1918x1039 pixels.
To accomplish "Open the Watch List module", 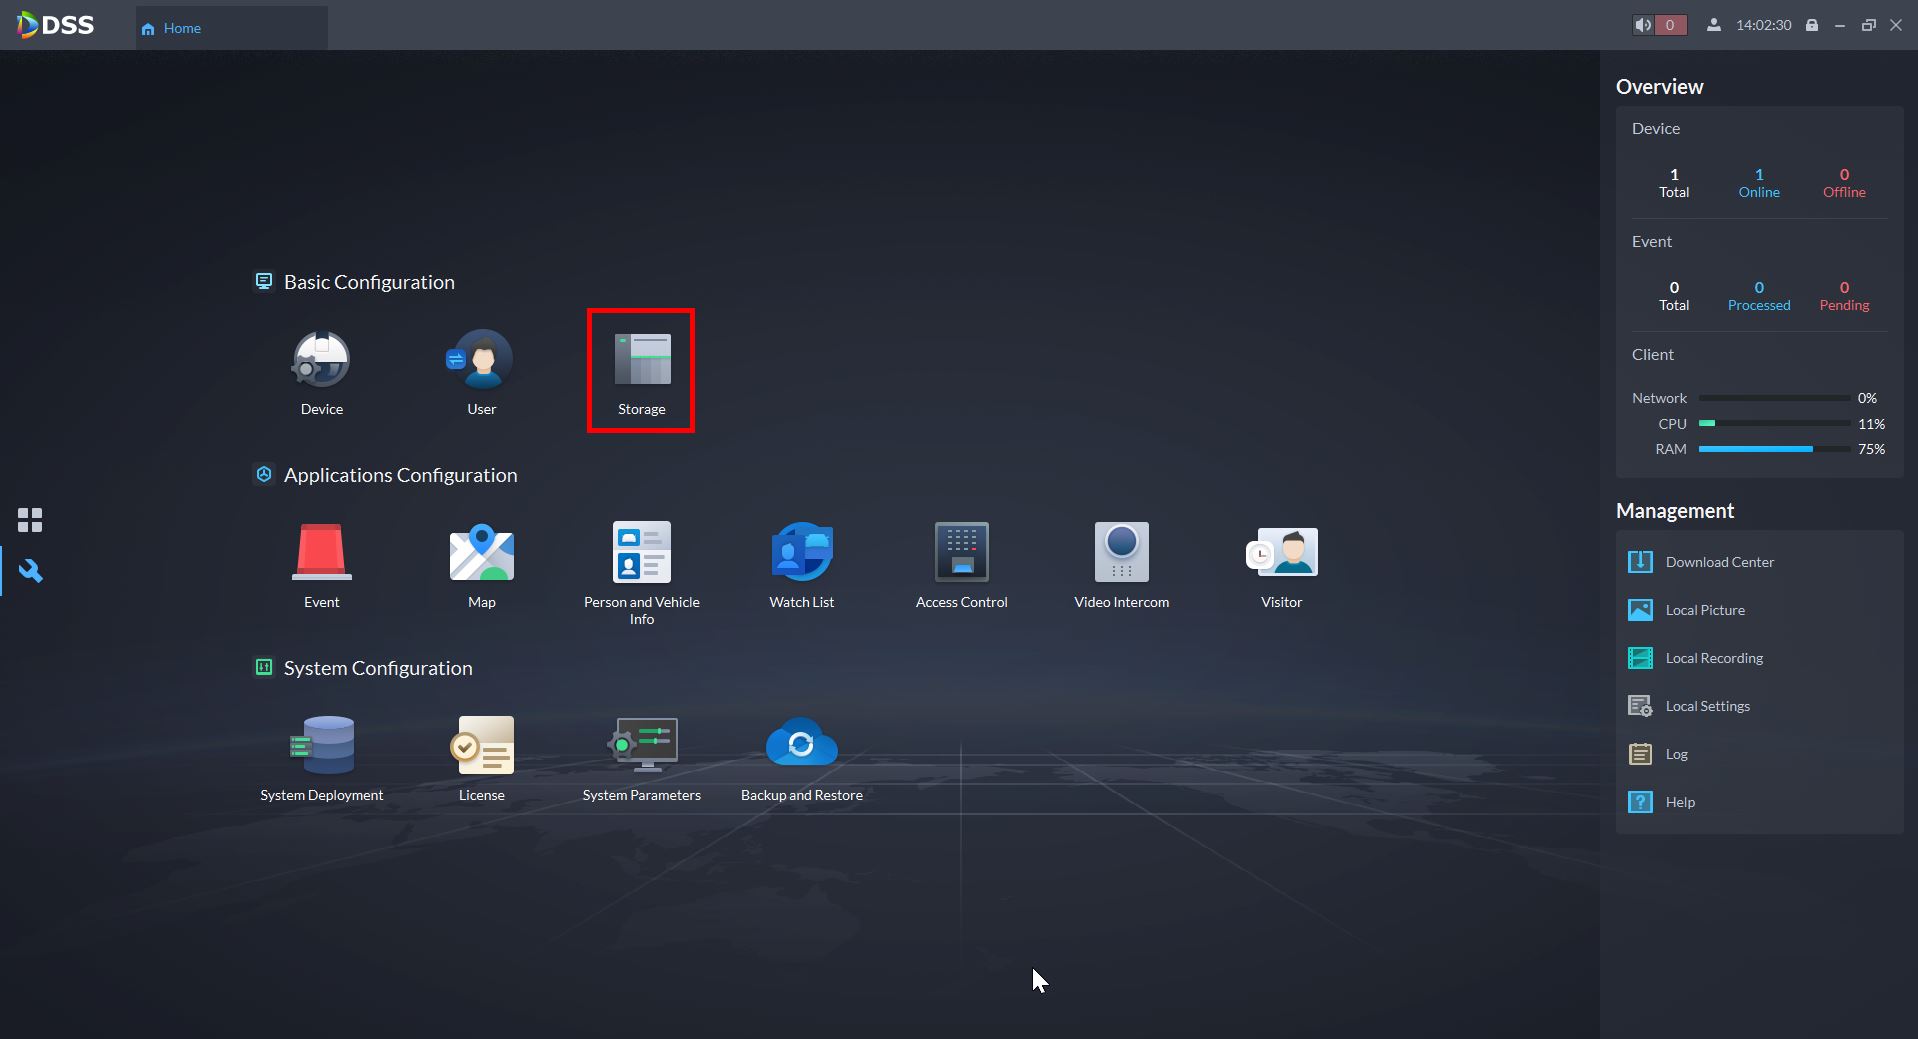I will [801, 553].
